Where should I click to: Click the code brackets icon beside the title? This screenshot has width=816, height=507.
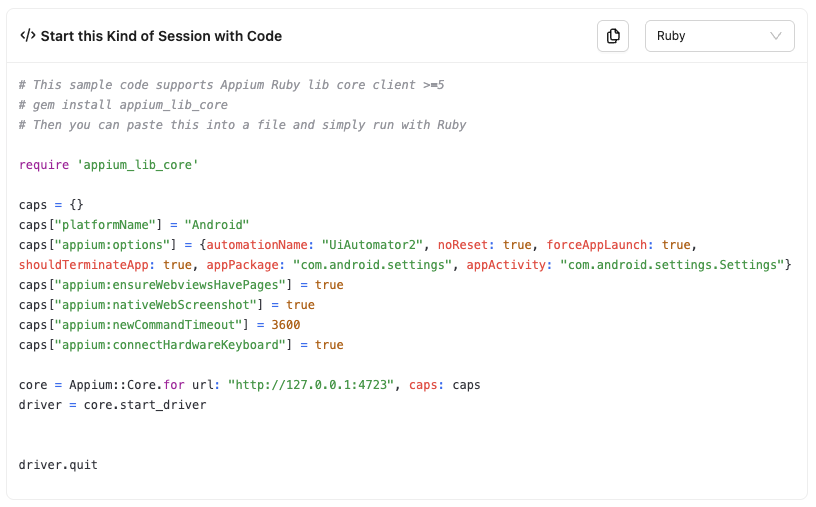pyautogui.click(x=28, y=35)
